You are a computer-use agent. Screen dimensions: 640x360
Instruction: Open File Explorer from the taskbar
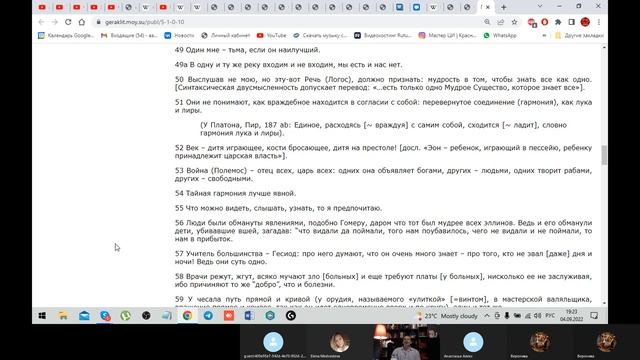click(x=63, y=316)
